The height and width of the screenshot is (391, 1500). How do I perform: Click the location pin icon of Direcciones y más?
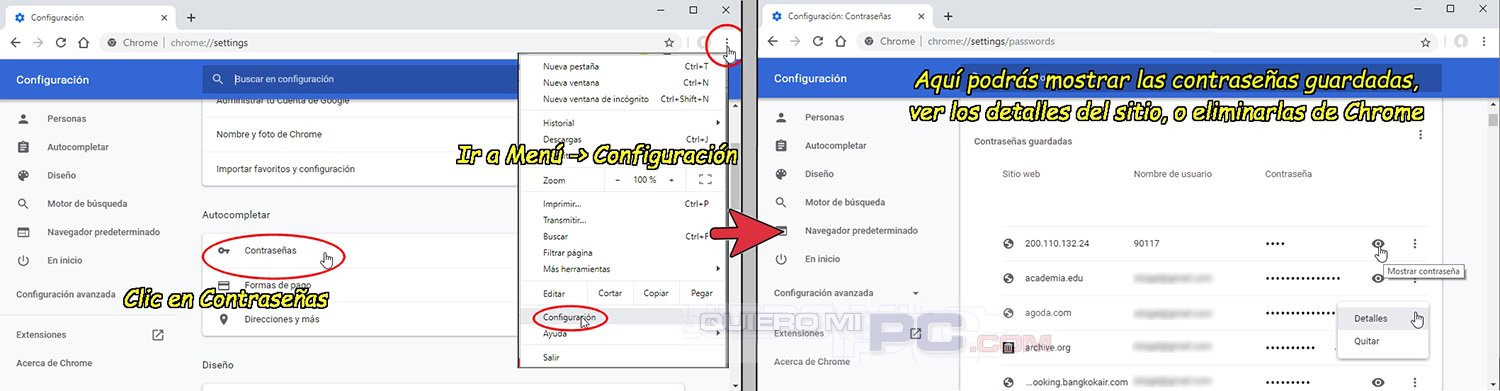tap(224, 320)
